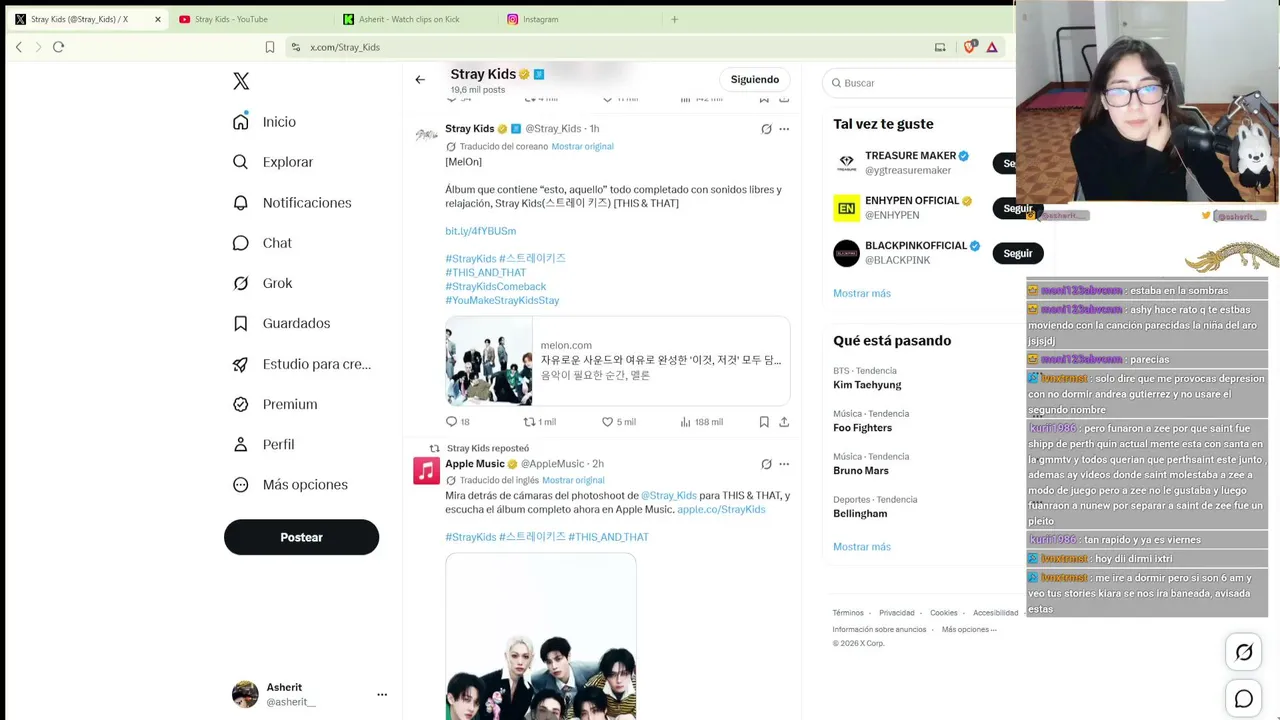The width and height of the screenshot is (1280, 720).
Task: Open Apple Music profile avatar
Action: point(427,471)
